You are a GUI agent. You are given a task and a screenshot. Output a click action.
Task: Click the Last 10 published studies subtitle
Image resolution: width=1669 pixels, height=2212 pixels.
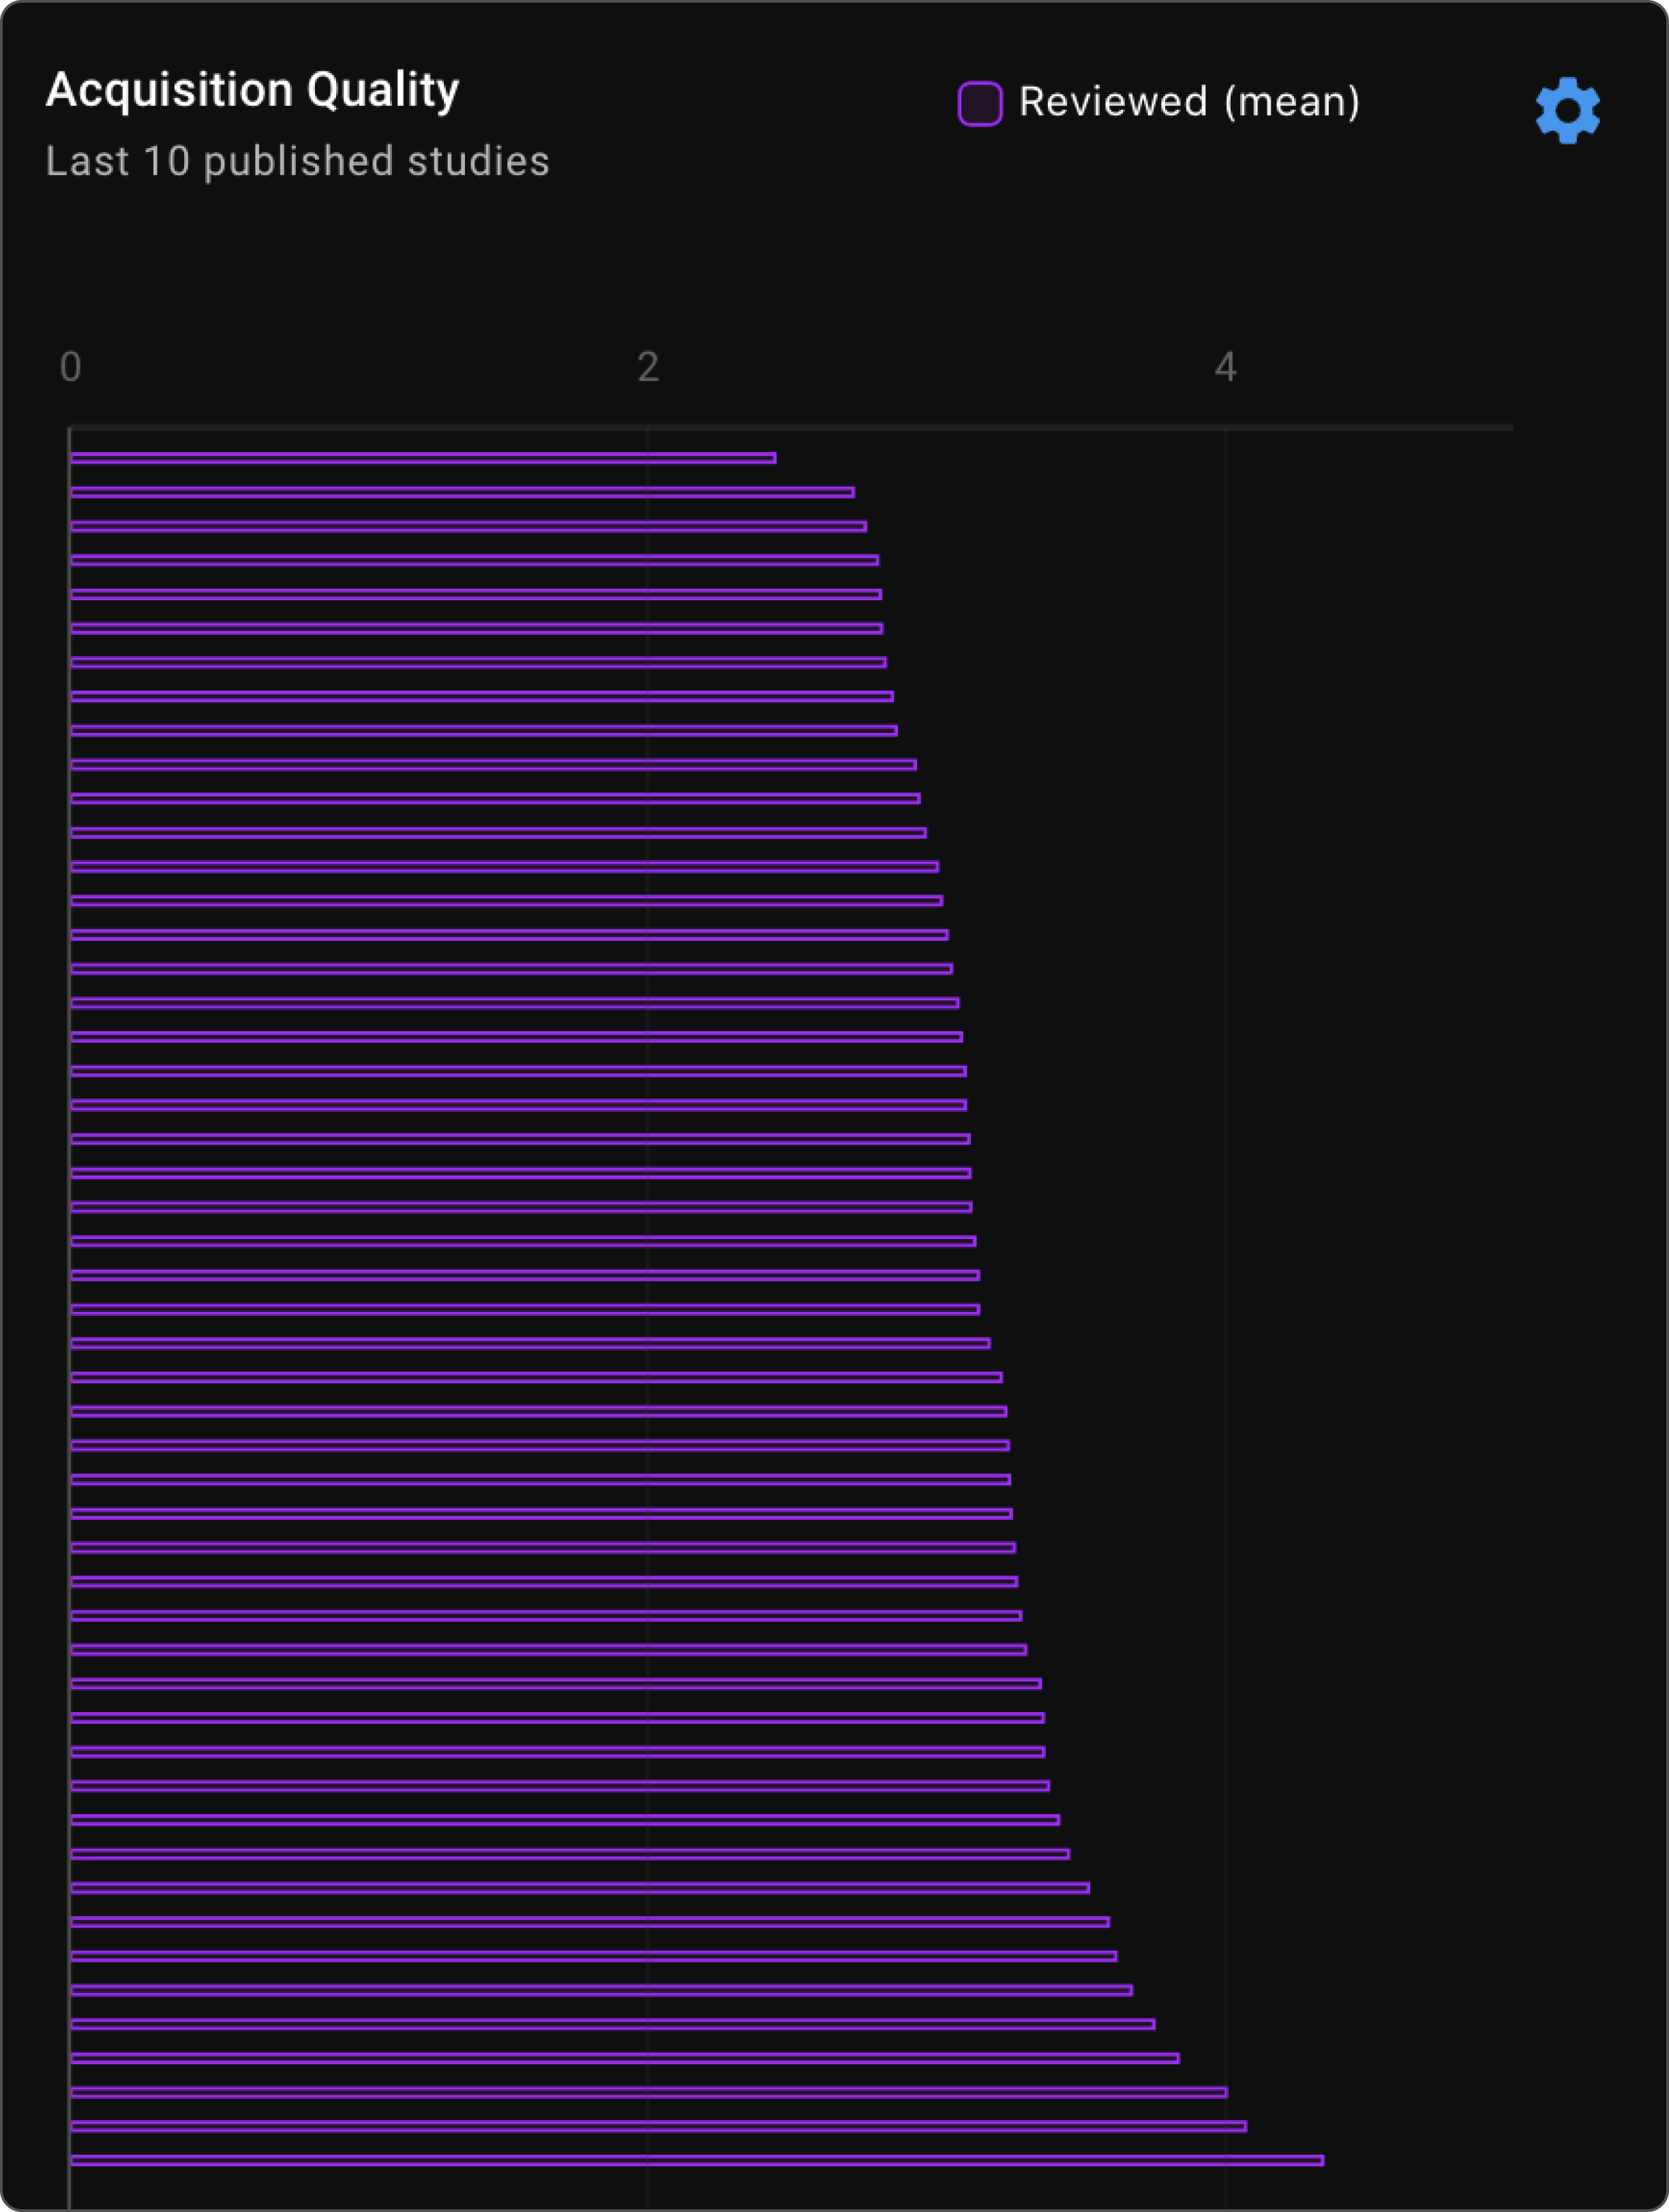(297, 161)
